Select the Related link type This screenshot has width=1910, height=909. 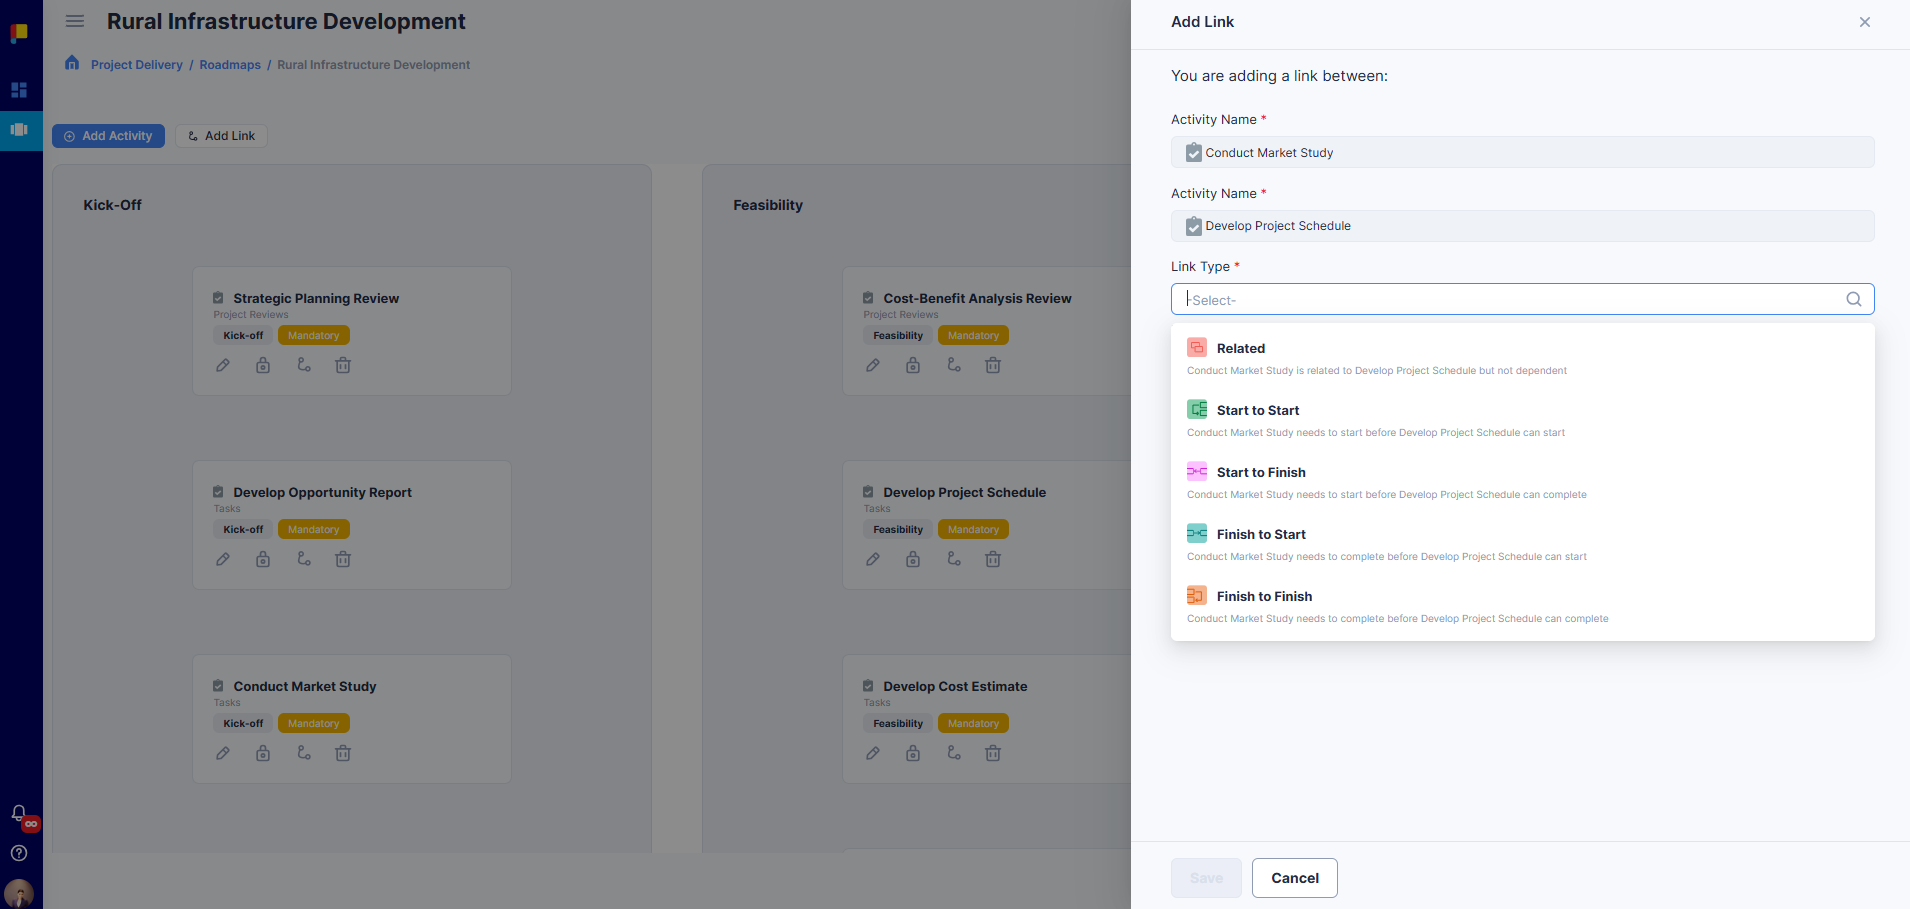click(x=1240, y=349)
